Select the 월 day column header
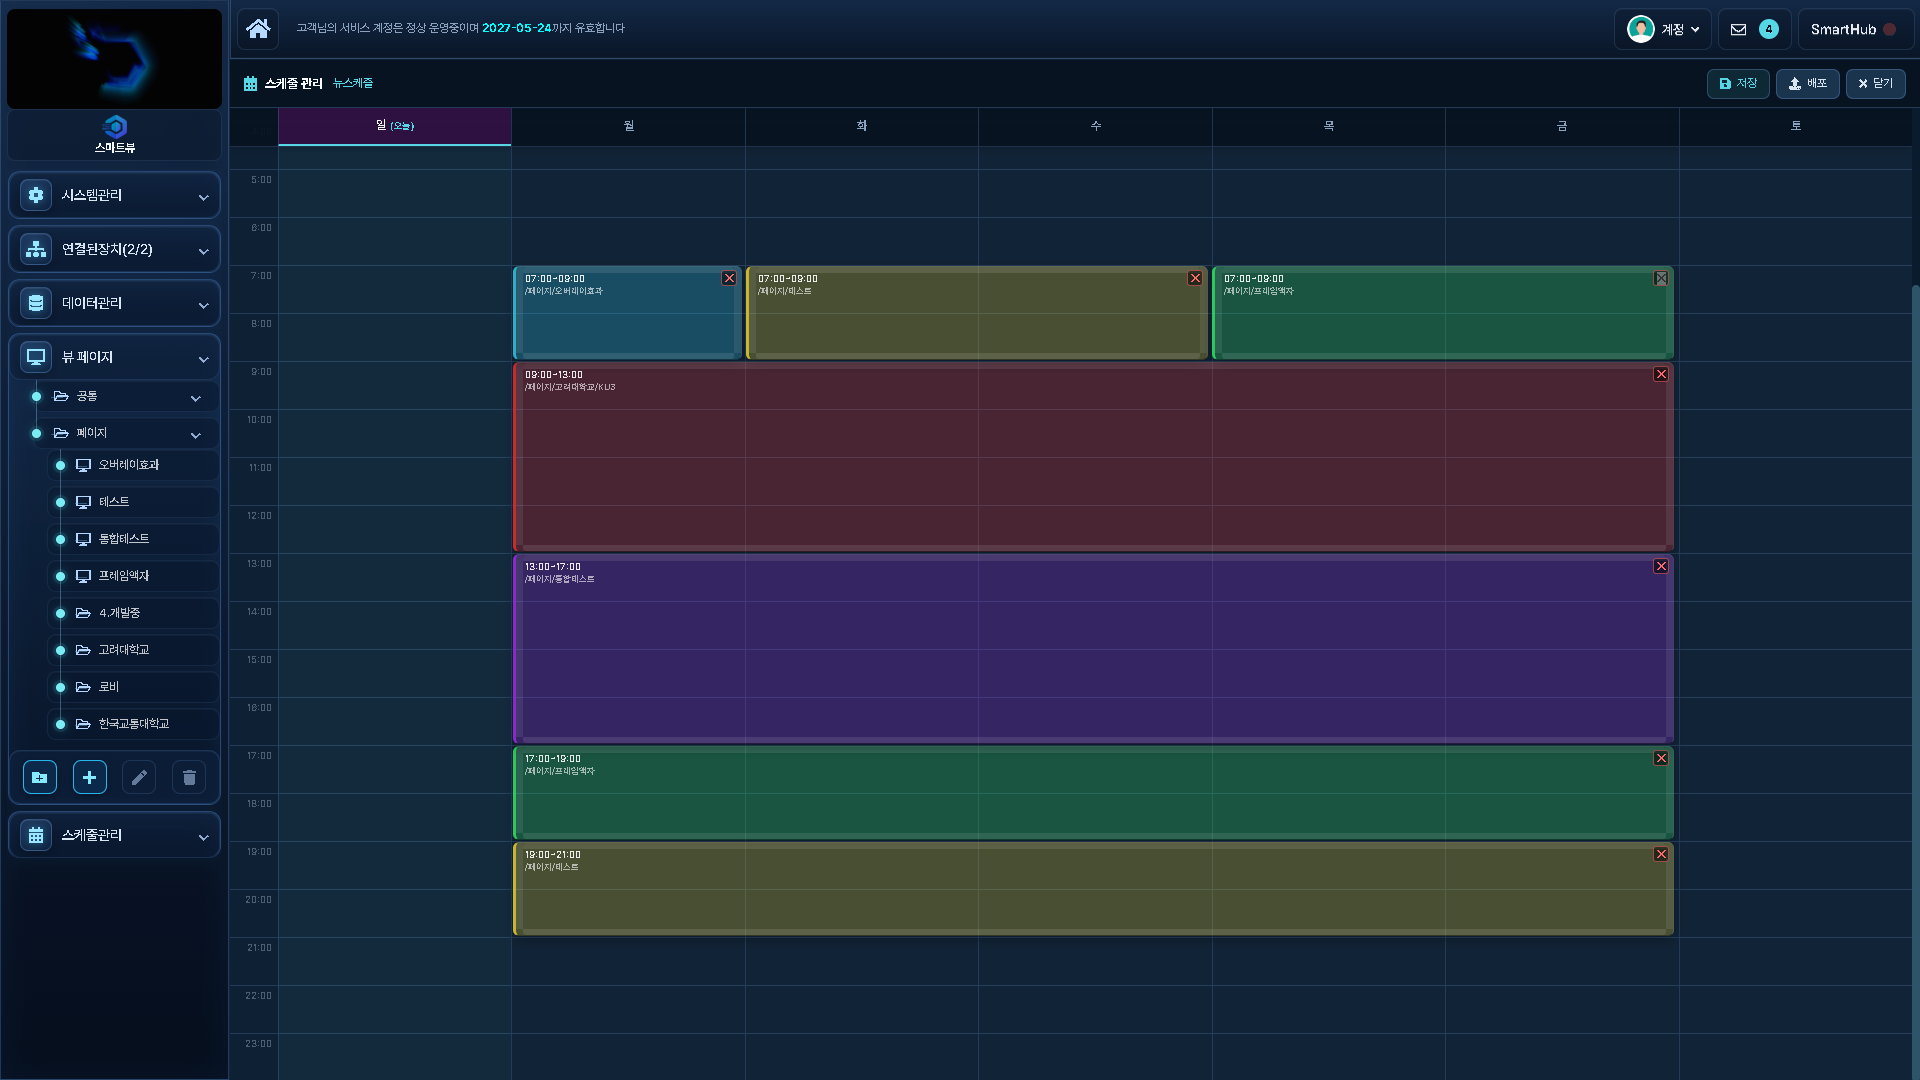Image resolution: width=1920 pixels, height=1080 pixels. point(628,126)
